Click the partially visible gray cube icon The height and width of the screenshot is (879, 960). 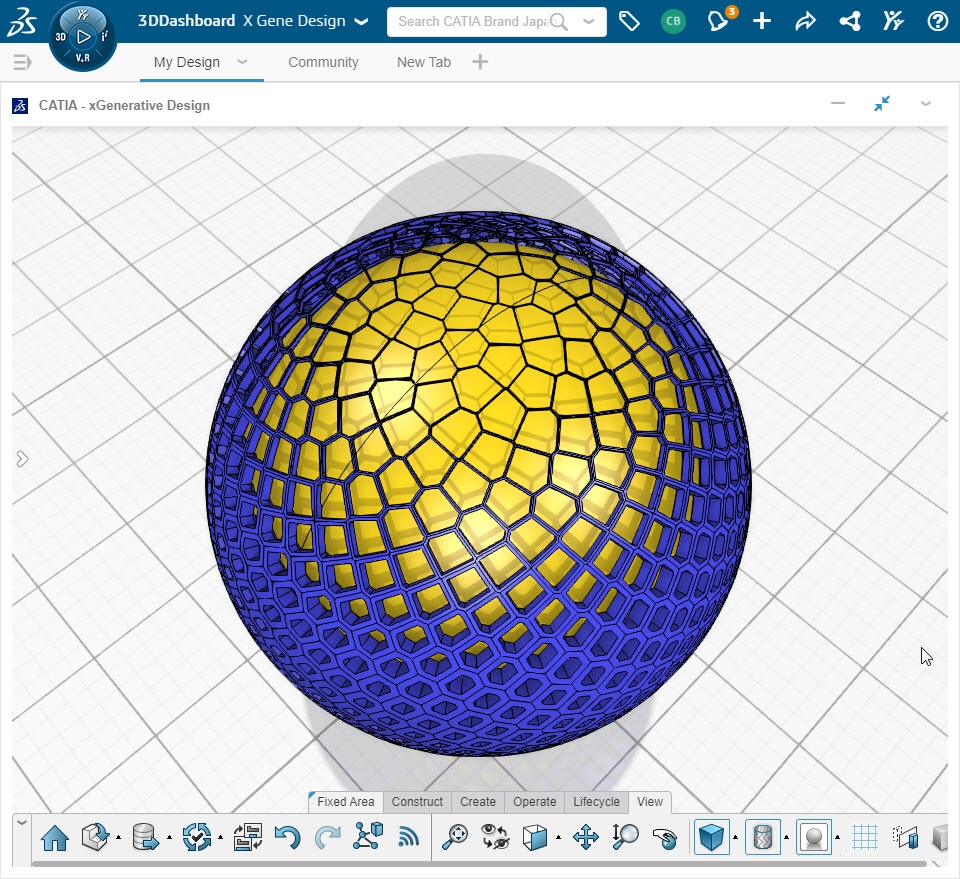click(940, 837)
